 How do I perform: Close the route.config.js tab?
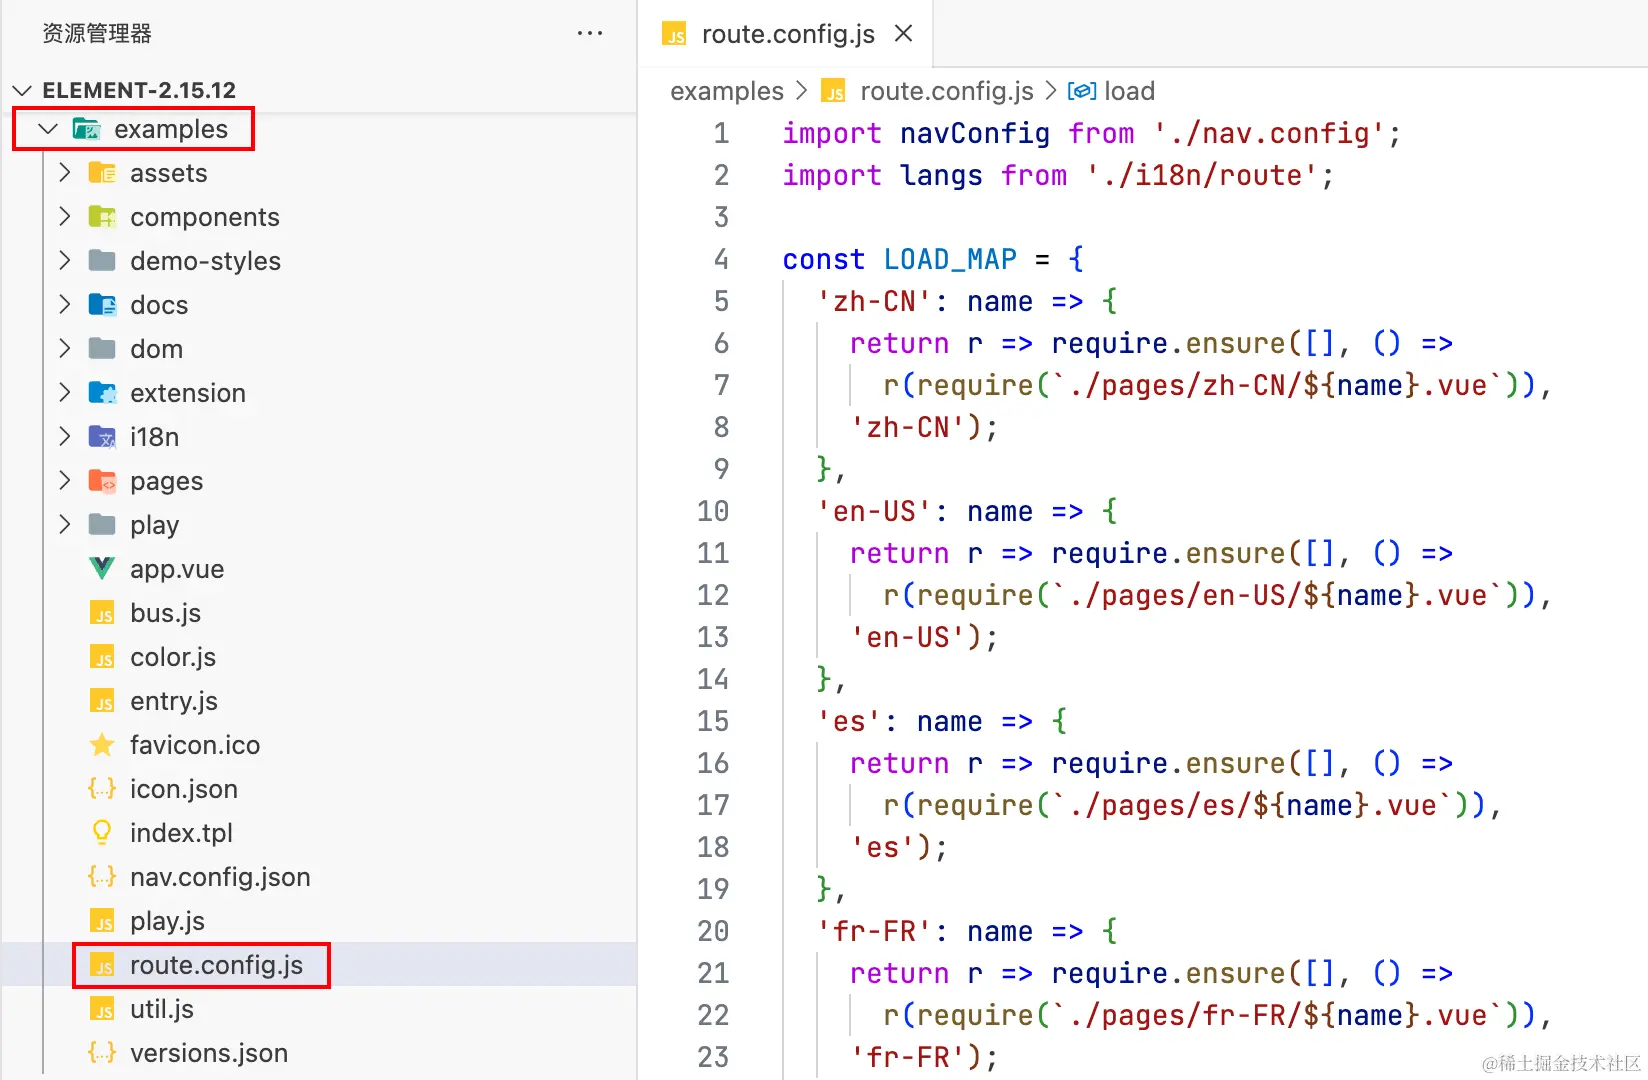(904, 34)
